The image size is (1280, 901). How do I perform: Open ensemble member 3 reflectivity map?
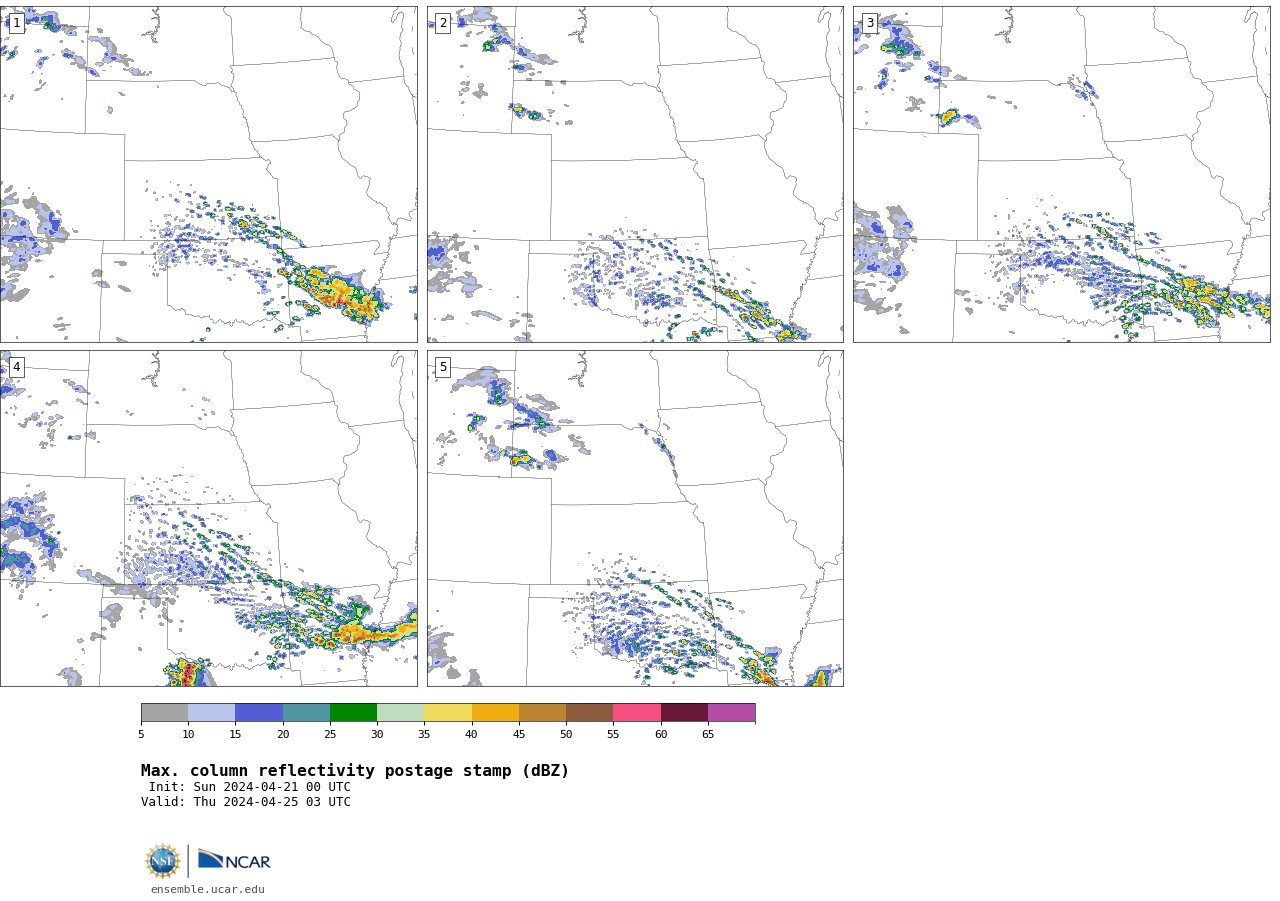(x=1061, y=174)
